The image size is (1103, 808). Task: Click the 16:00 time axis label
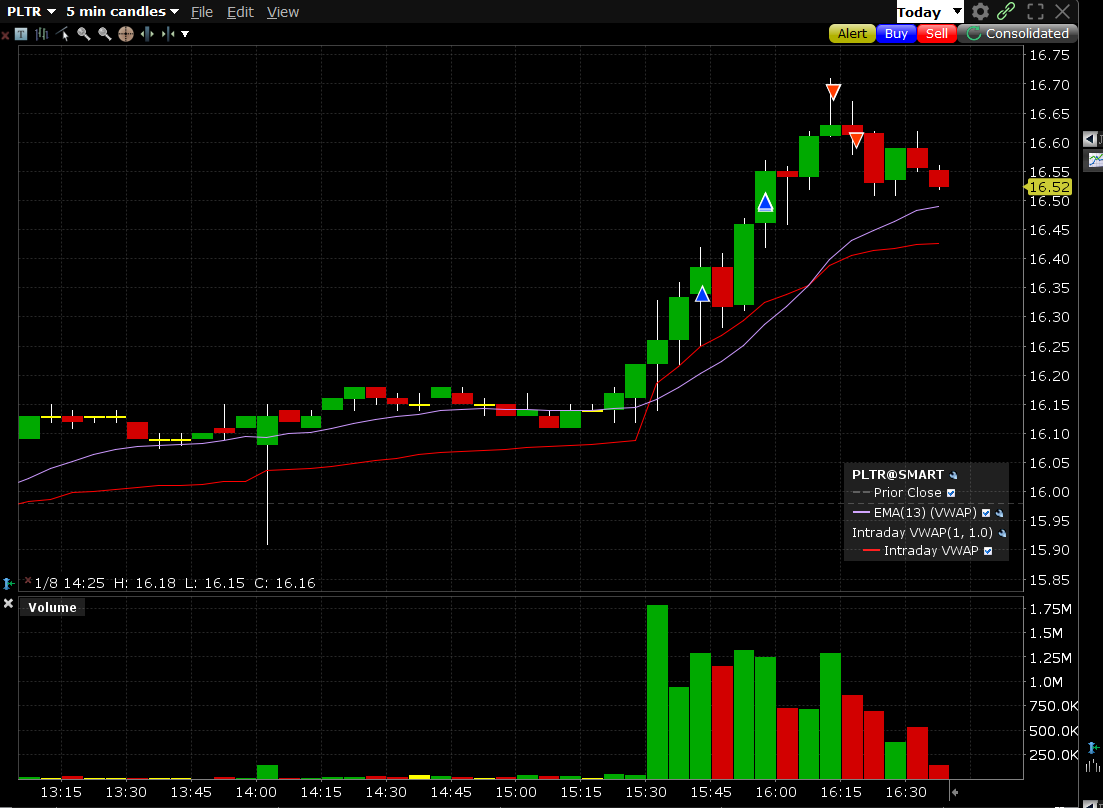776,793
